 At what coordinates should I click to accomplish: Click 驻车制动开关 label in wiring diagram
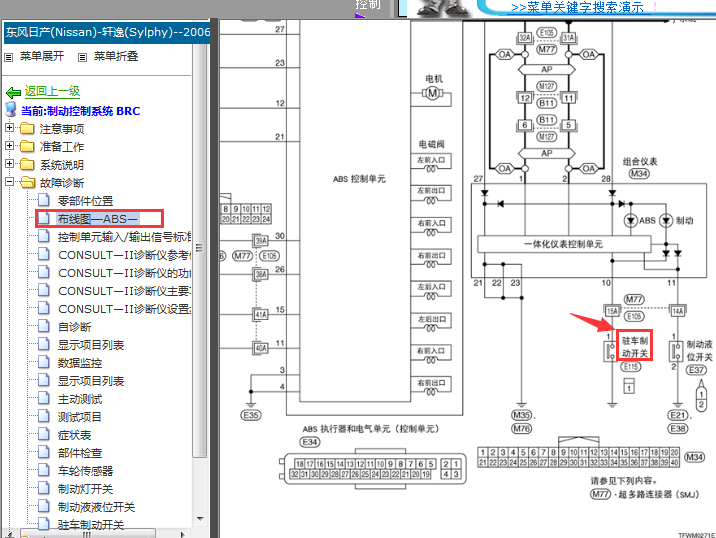[x=634, y=347]
